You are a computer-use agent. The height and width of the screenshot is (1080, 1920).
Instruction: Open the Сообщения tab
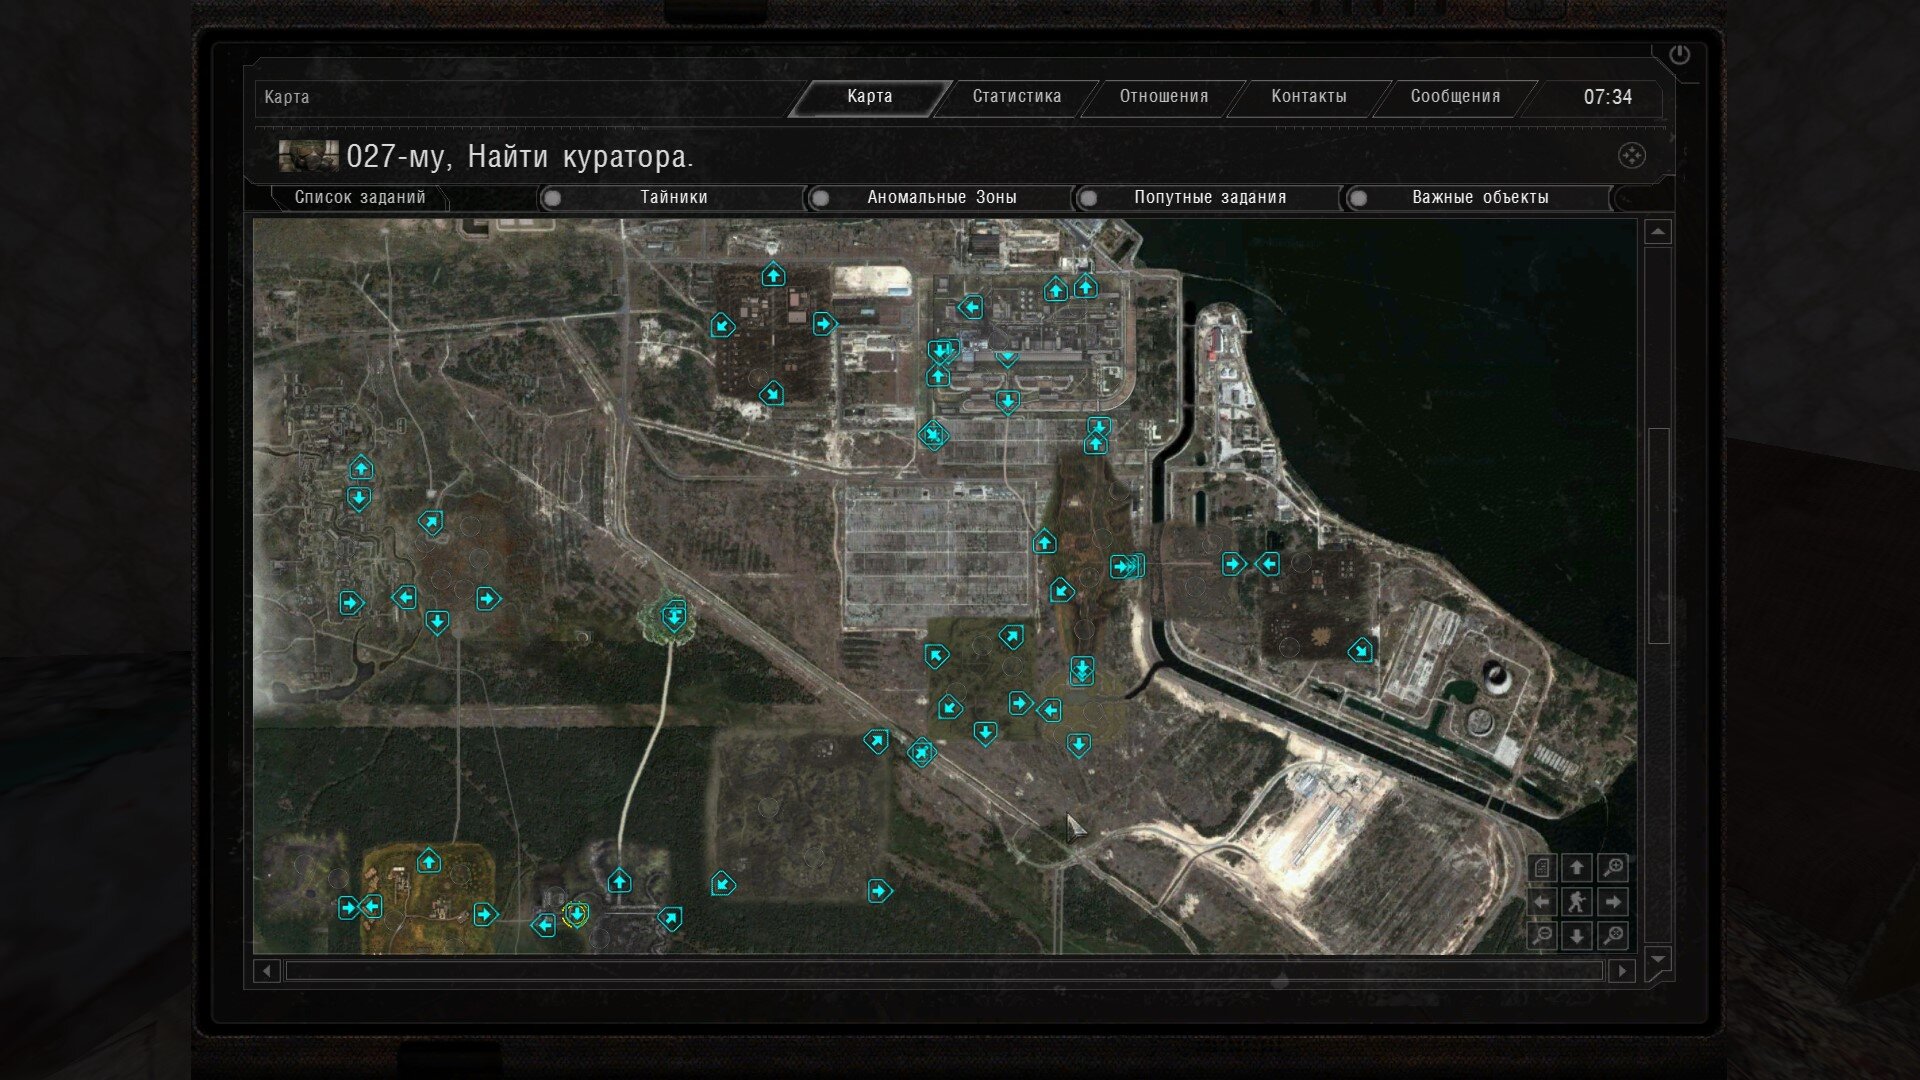1454,97
